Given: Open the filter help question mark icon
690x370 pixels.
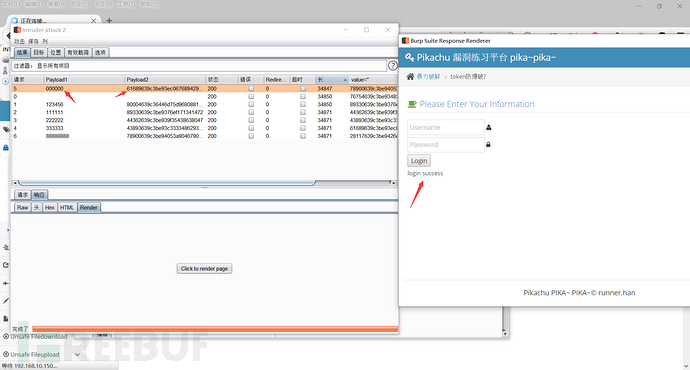Looking at the screenshot, I should pyautogui.click(x=393, y=66).
